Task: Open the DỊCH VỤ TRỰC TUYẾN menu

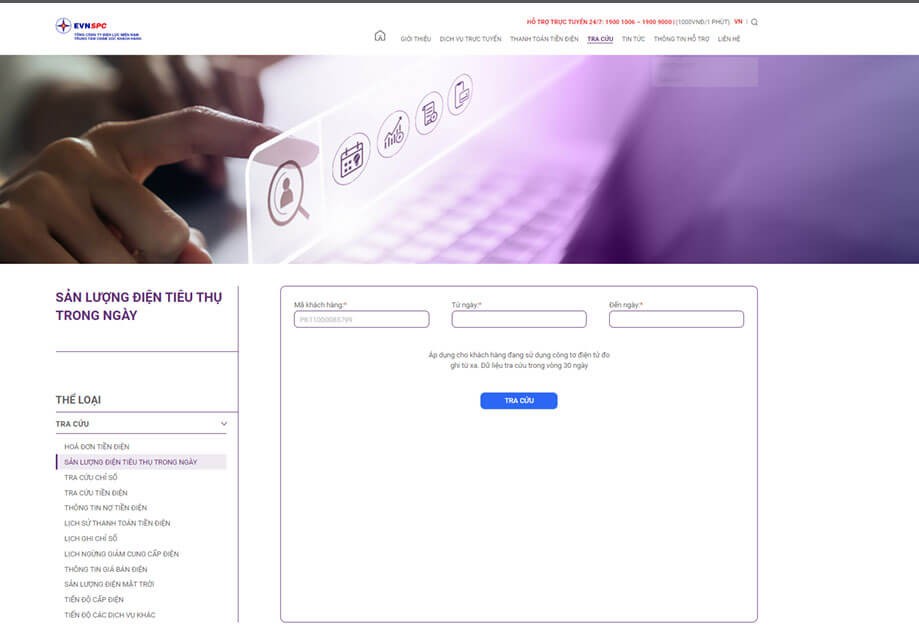Action: (x=470, y=39)
